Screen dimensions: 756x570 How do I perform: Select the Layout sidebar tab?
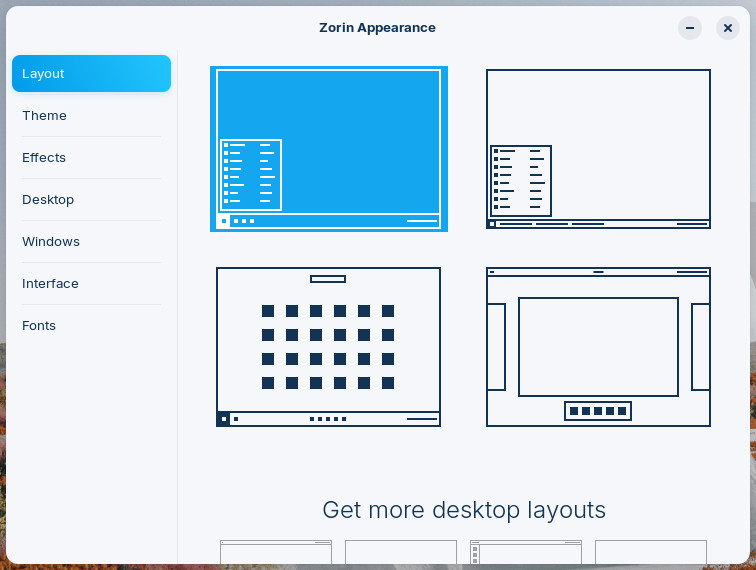click(x=91, y=73)
